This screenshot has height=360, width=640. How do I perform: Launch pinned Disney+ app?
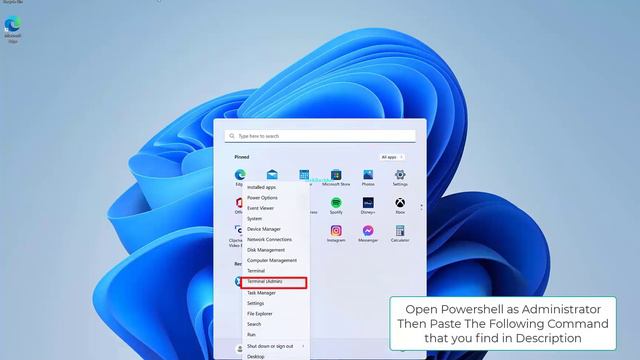(368, 206)
